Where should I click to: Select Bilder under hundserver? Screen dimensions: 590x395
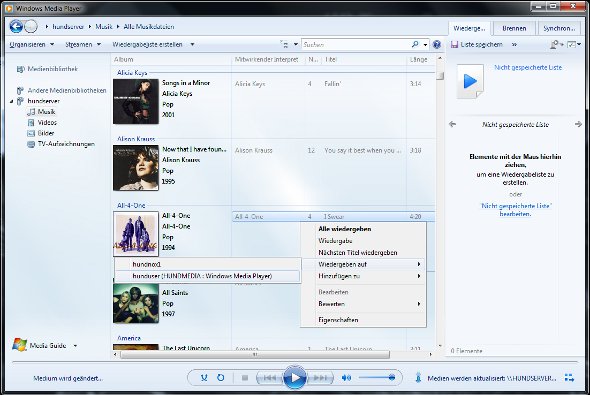coord(46,133)
